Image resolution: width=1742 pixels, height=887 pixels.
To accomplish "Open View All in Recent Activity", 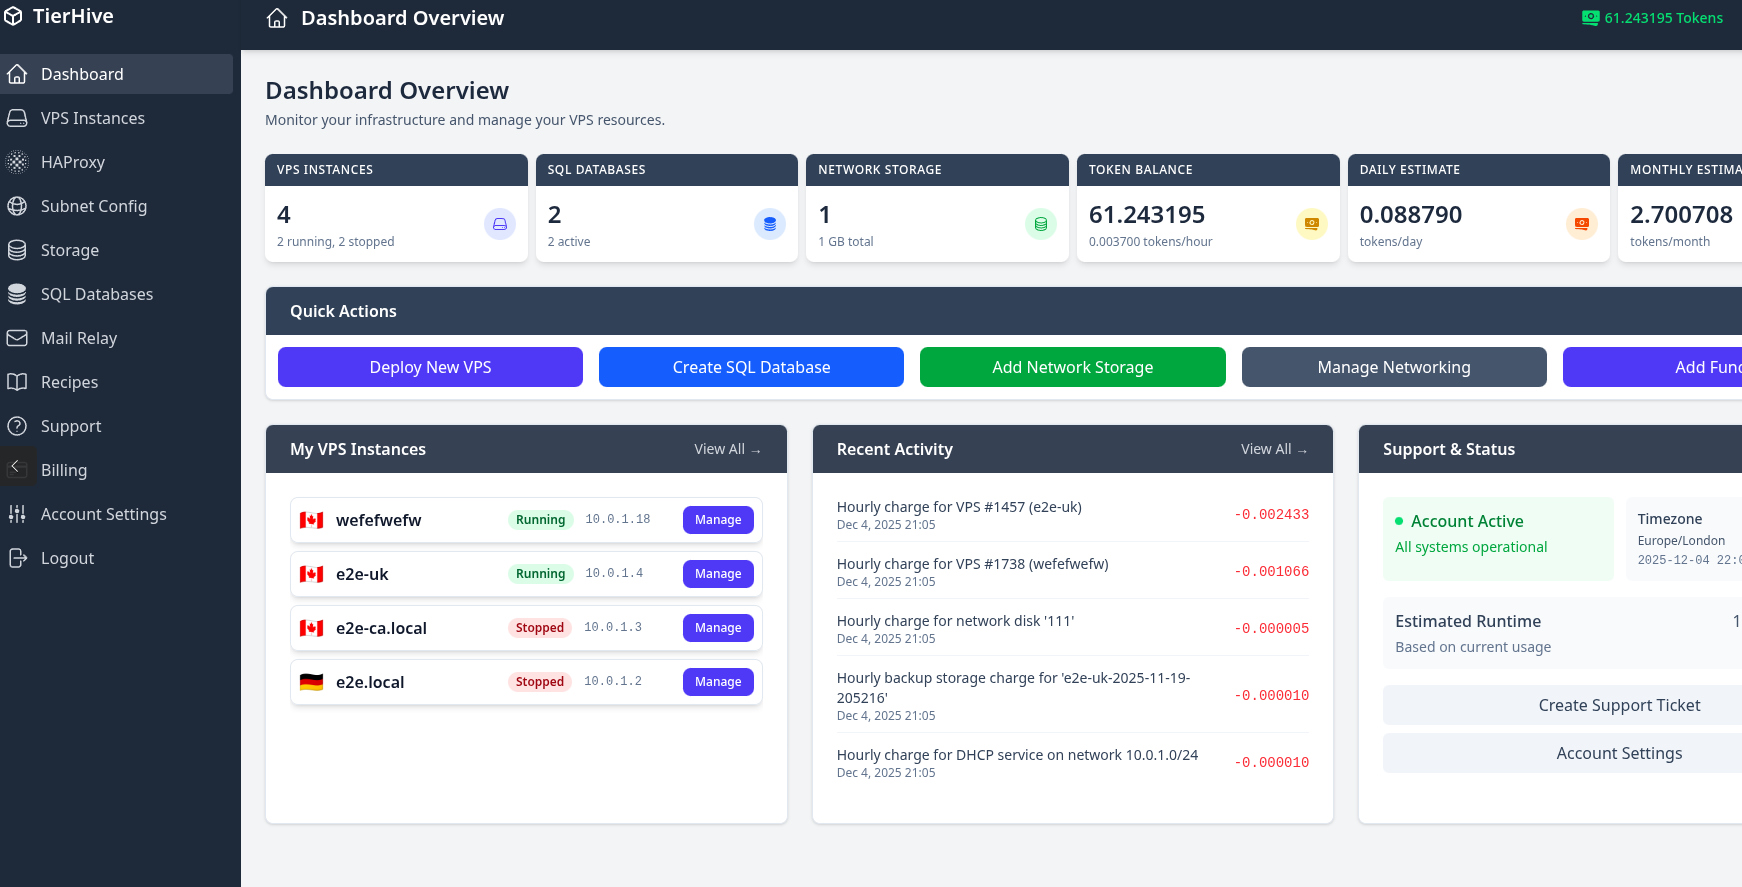I will click(1273, 450).
